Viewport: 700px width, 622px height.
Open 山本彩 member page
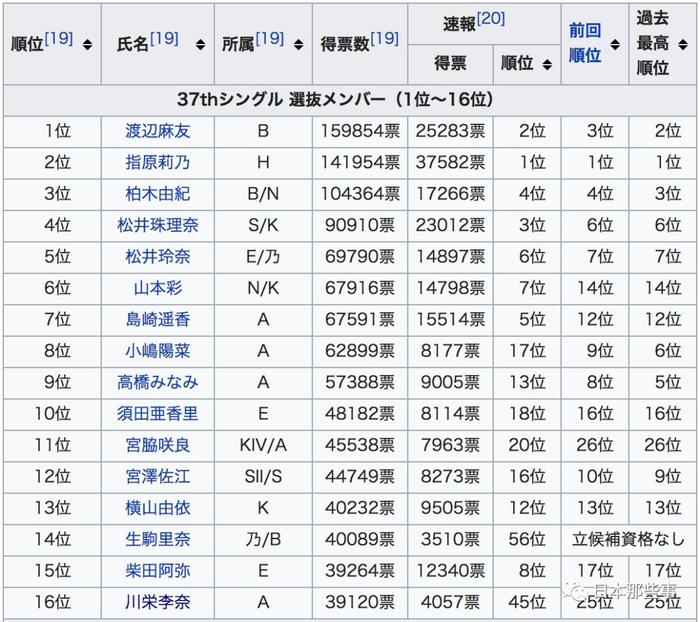tap(158, 288)
